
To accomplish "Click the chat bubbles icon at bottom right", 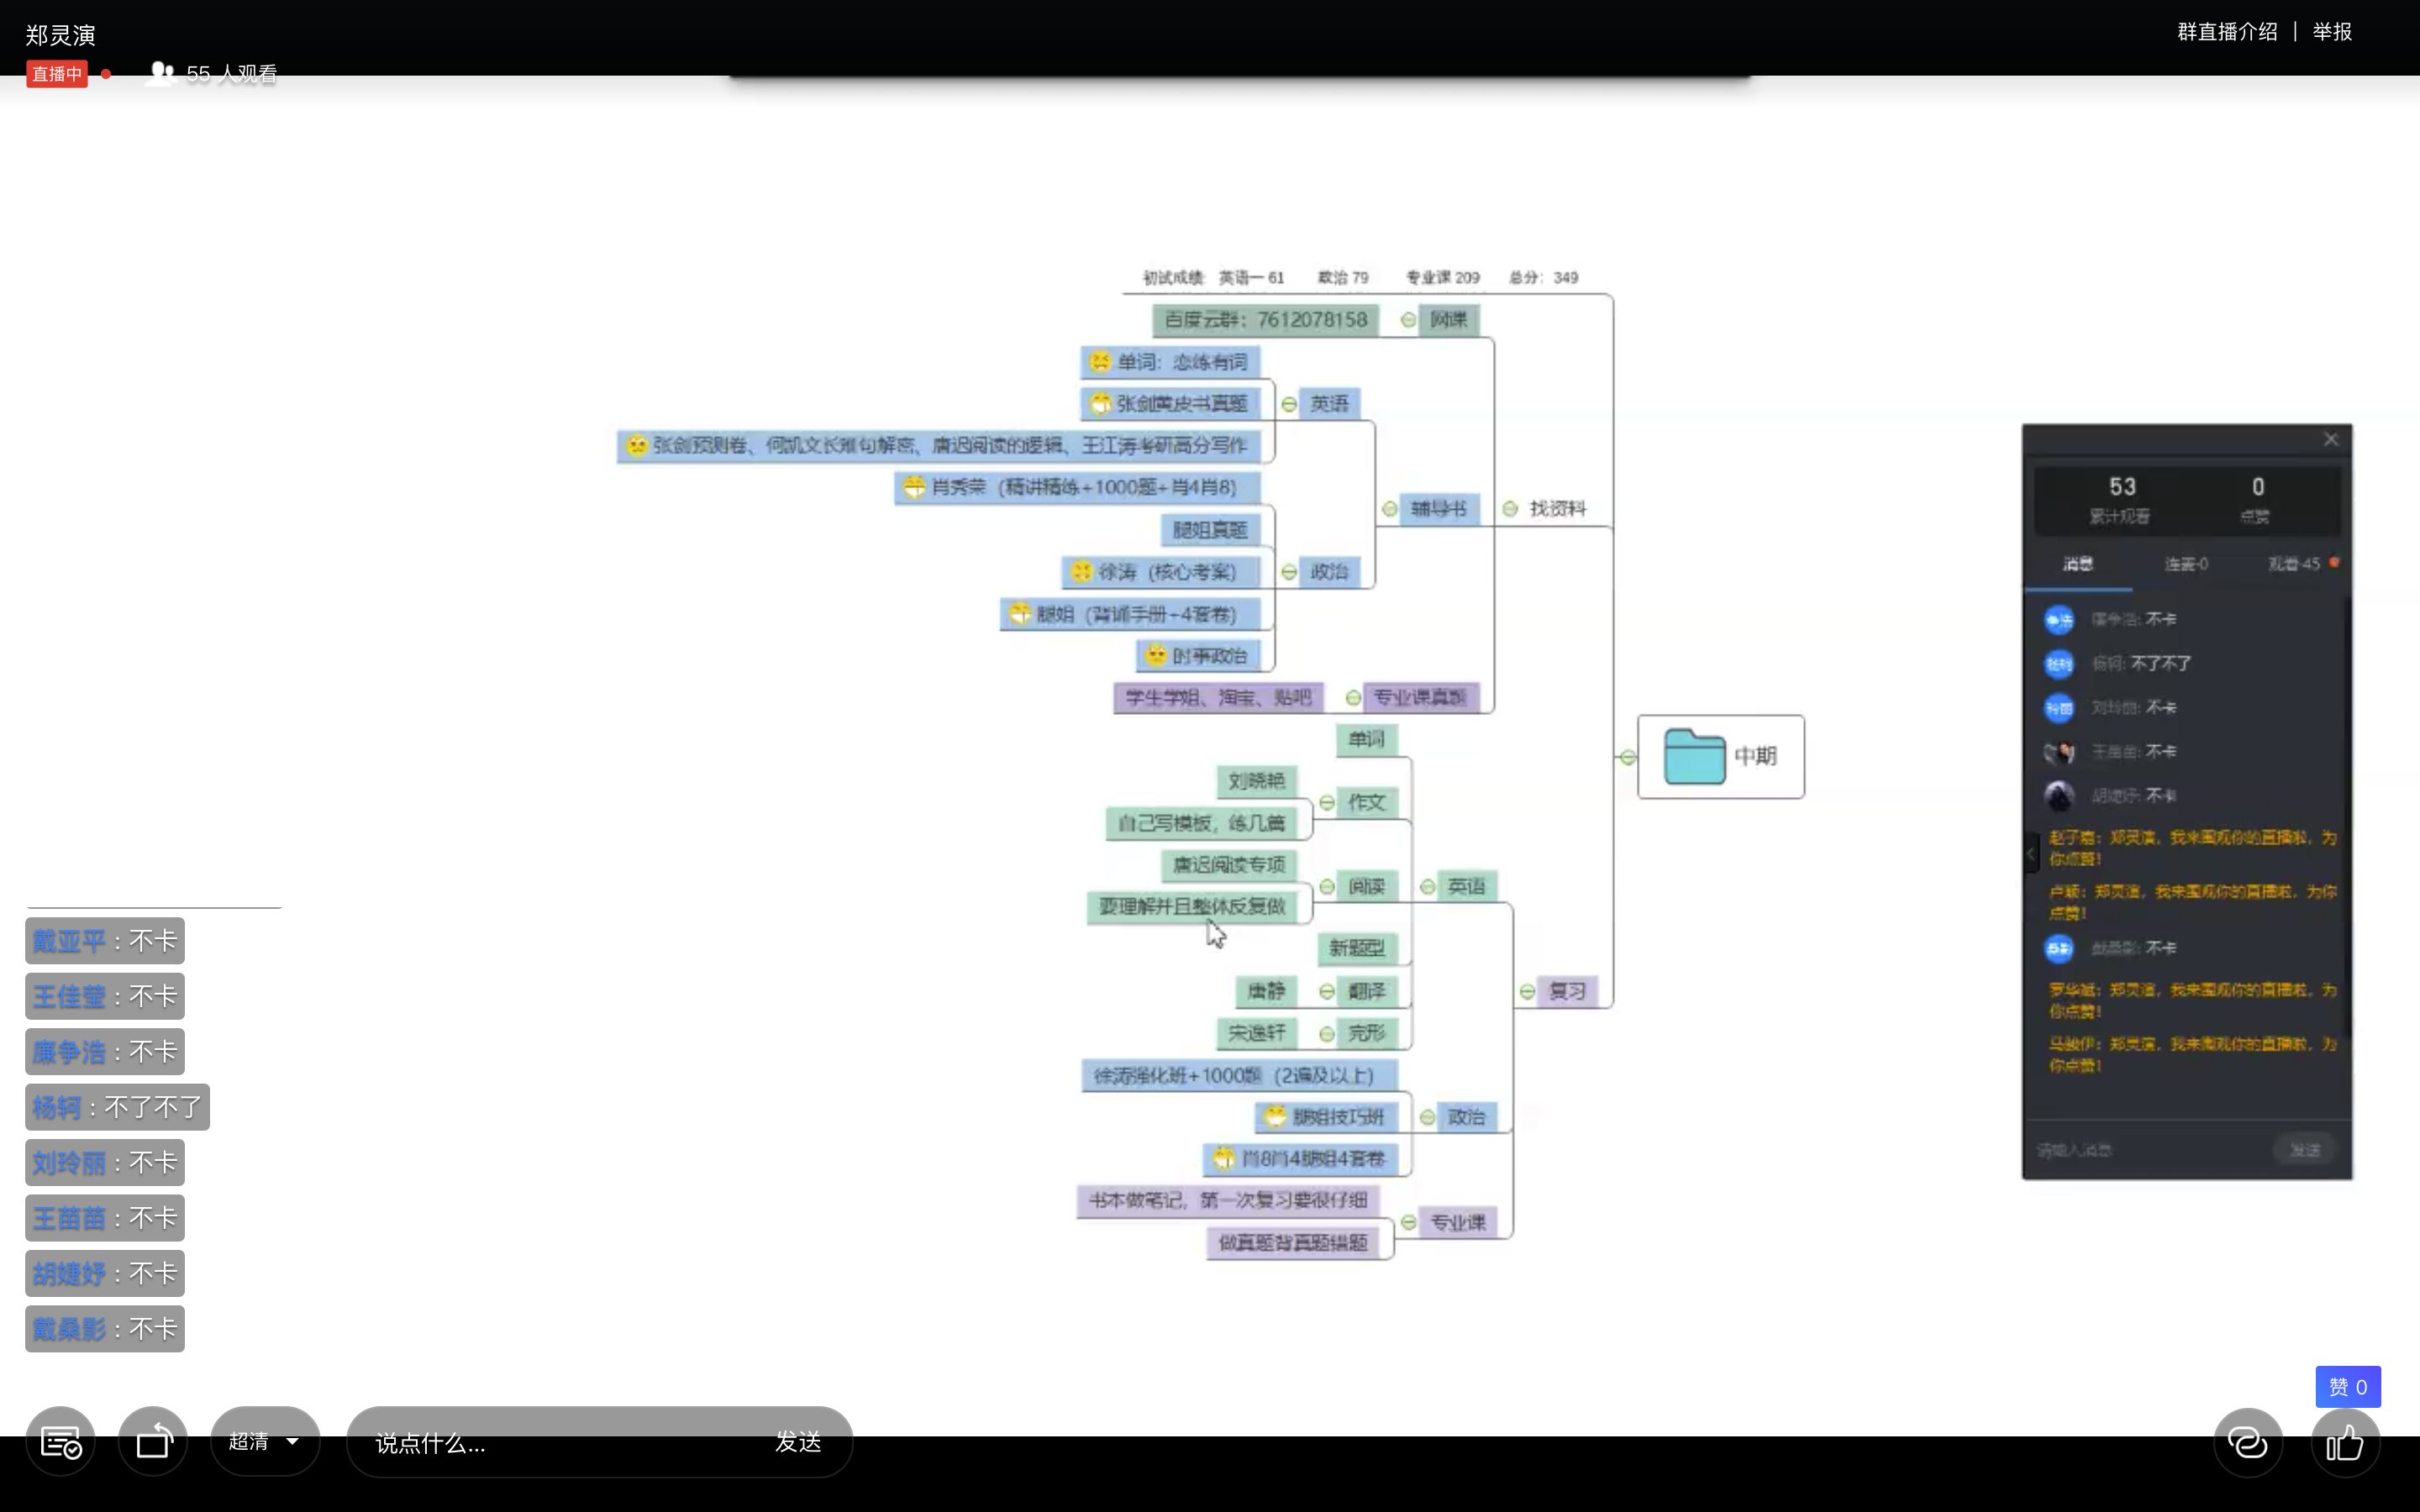I will click(2247, 1442).
